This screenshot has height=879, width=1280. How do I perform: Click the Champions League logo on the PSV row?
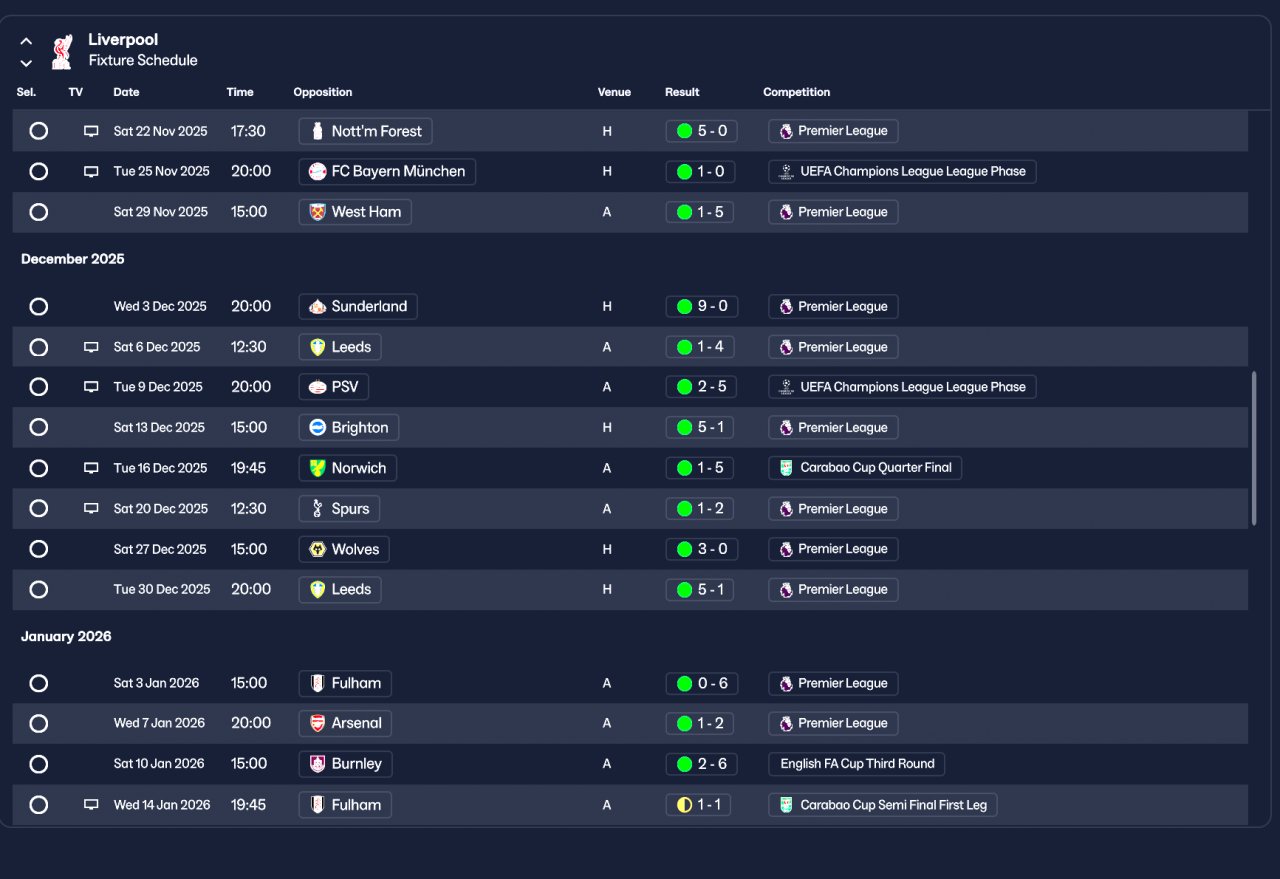[786, 387]
